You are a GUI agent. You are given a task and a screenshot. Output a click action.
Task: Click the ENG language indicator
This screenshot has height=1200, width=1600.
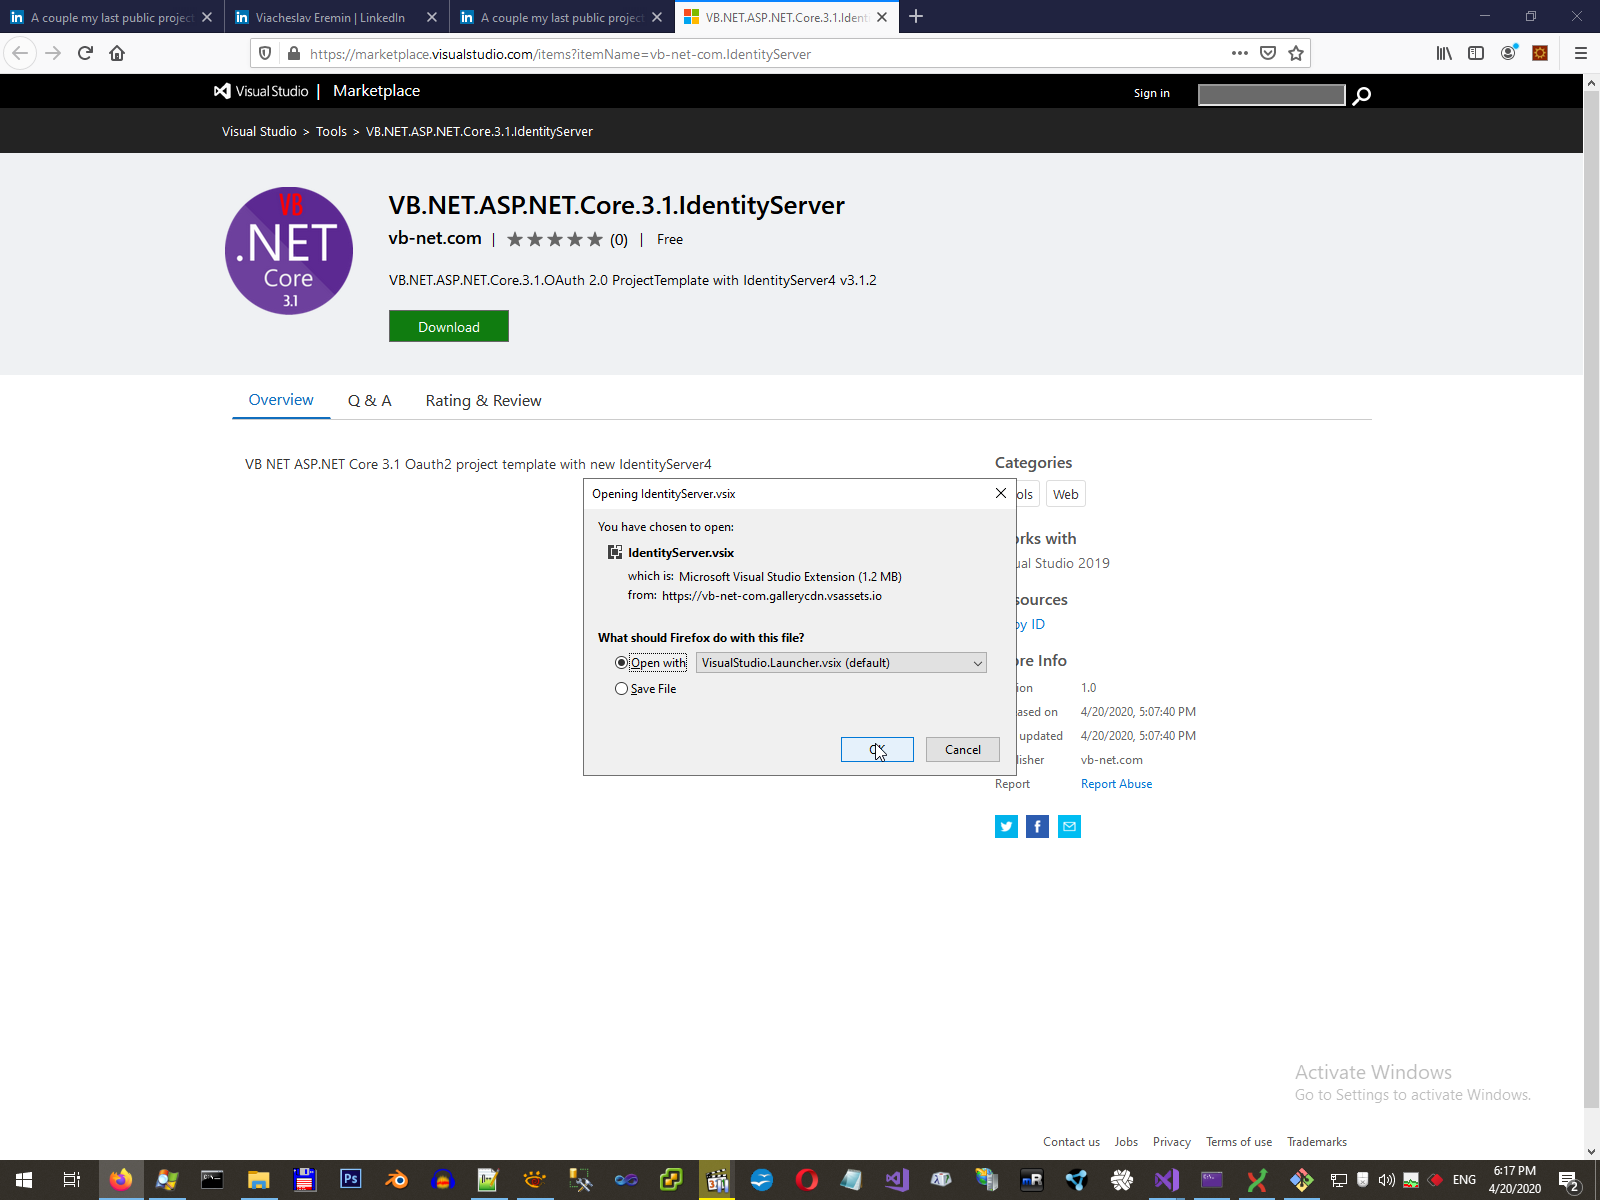click(x=1464, y=1180)
